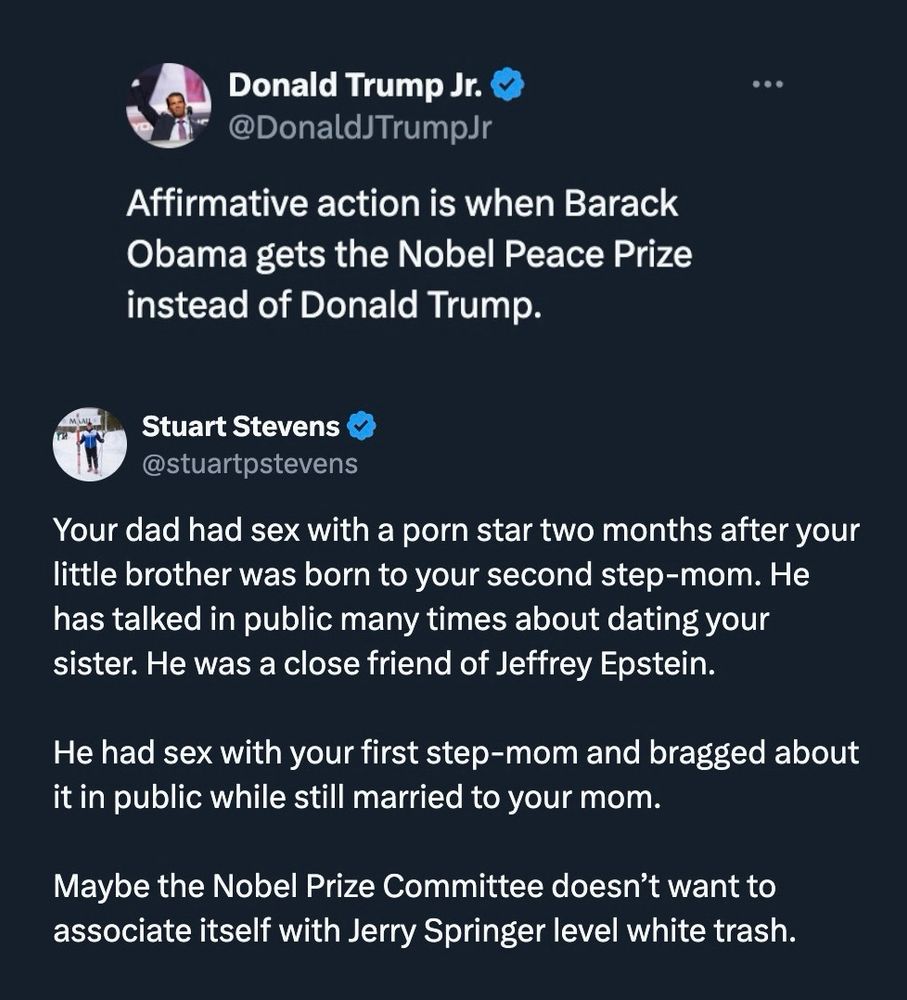Open the @stuartpstevens handle

point(250,464)
